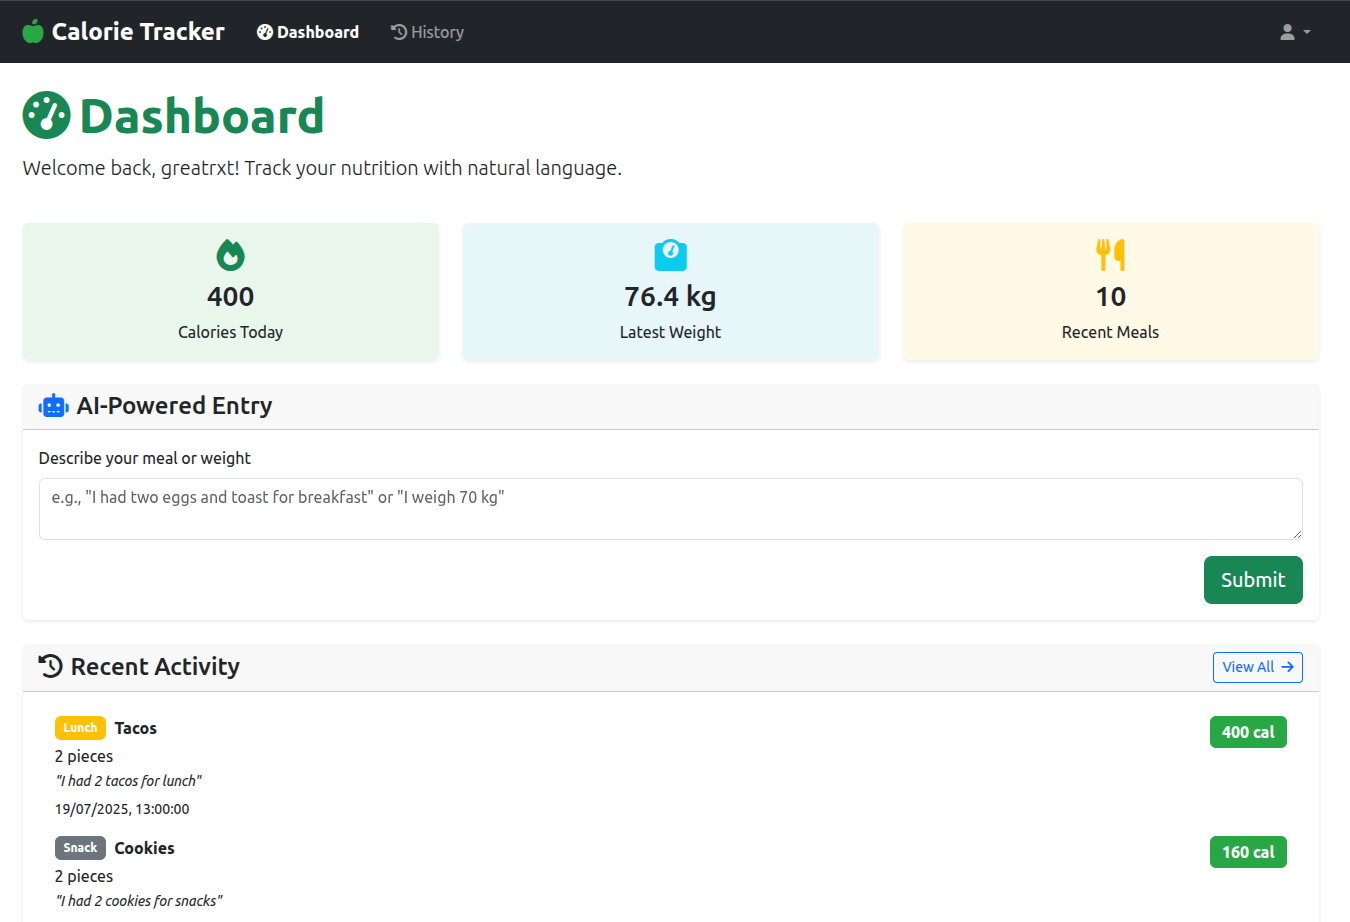
Task: Click the green apple logo icon
Action: pyautogui.click(x=33, y=31)
